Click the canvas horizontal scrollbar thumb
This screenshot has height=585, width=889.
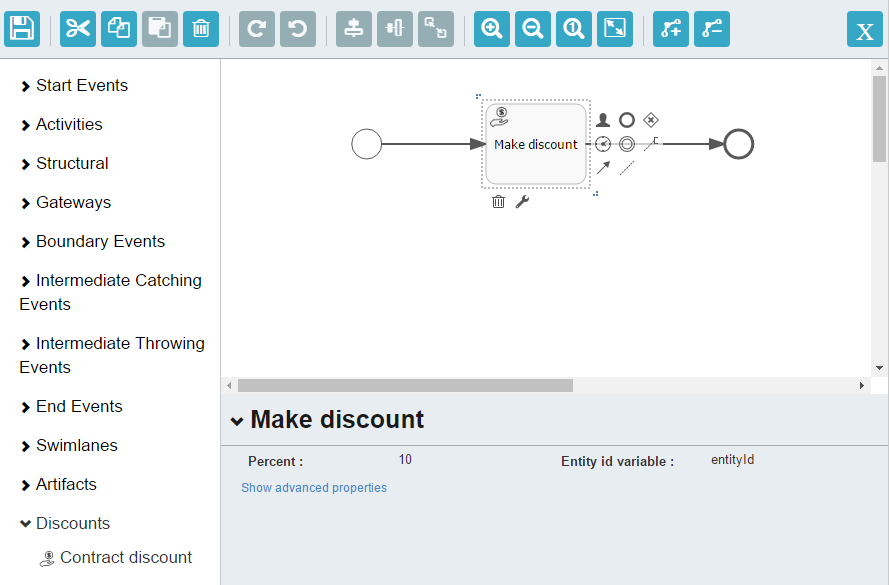(x=405, y=385)
